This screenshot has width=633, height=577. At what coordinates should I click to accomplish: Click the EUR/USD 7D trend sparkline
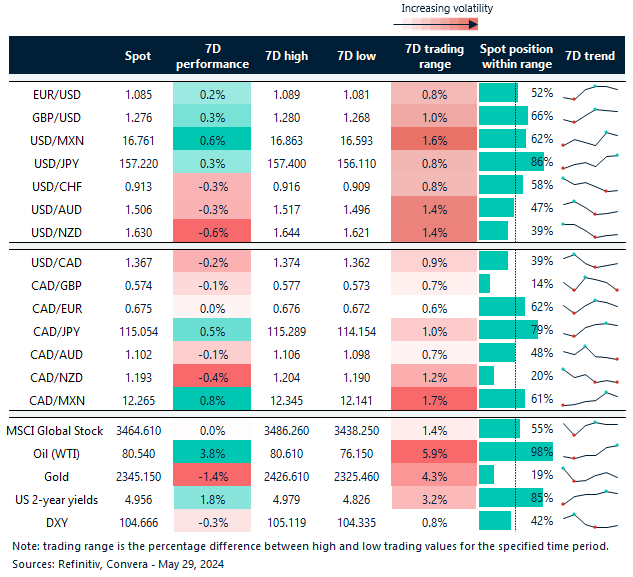coord(590,94)
